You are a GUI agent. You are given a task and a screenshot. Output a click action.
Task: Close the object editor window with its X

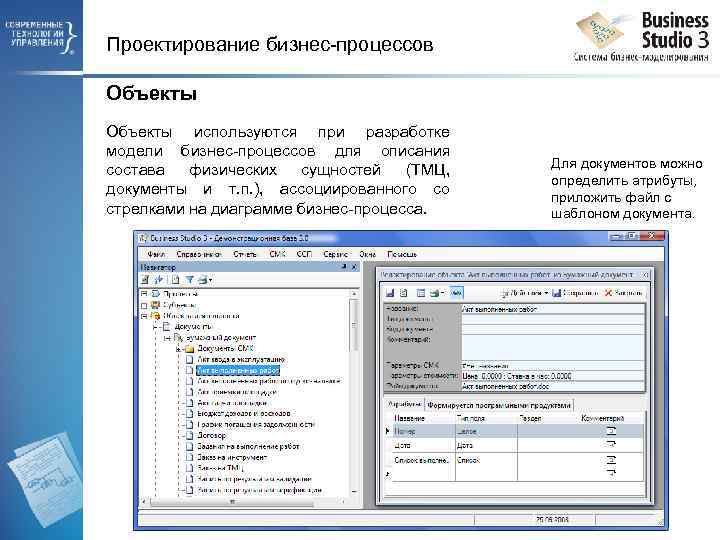pyautogui.click(x=645, y=275)
